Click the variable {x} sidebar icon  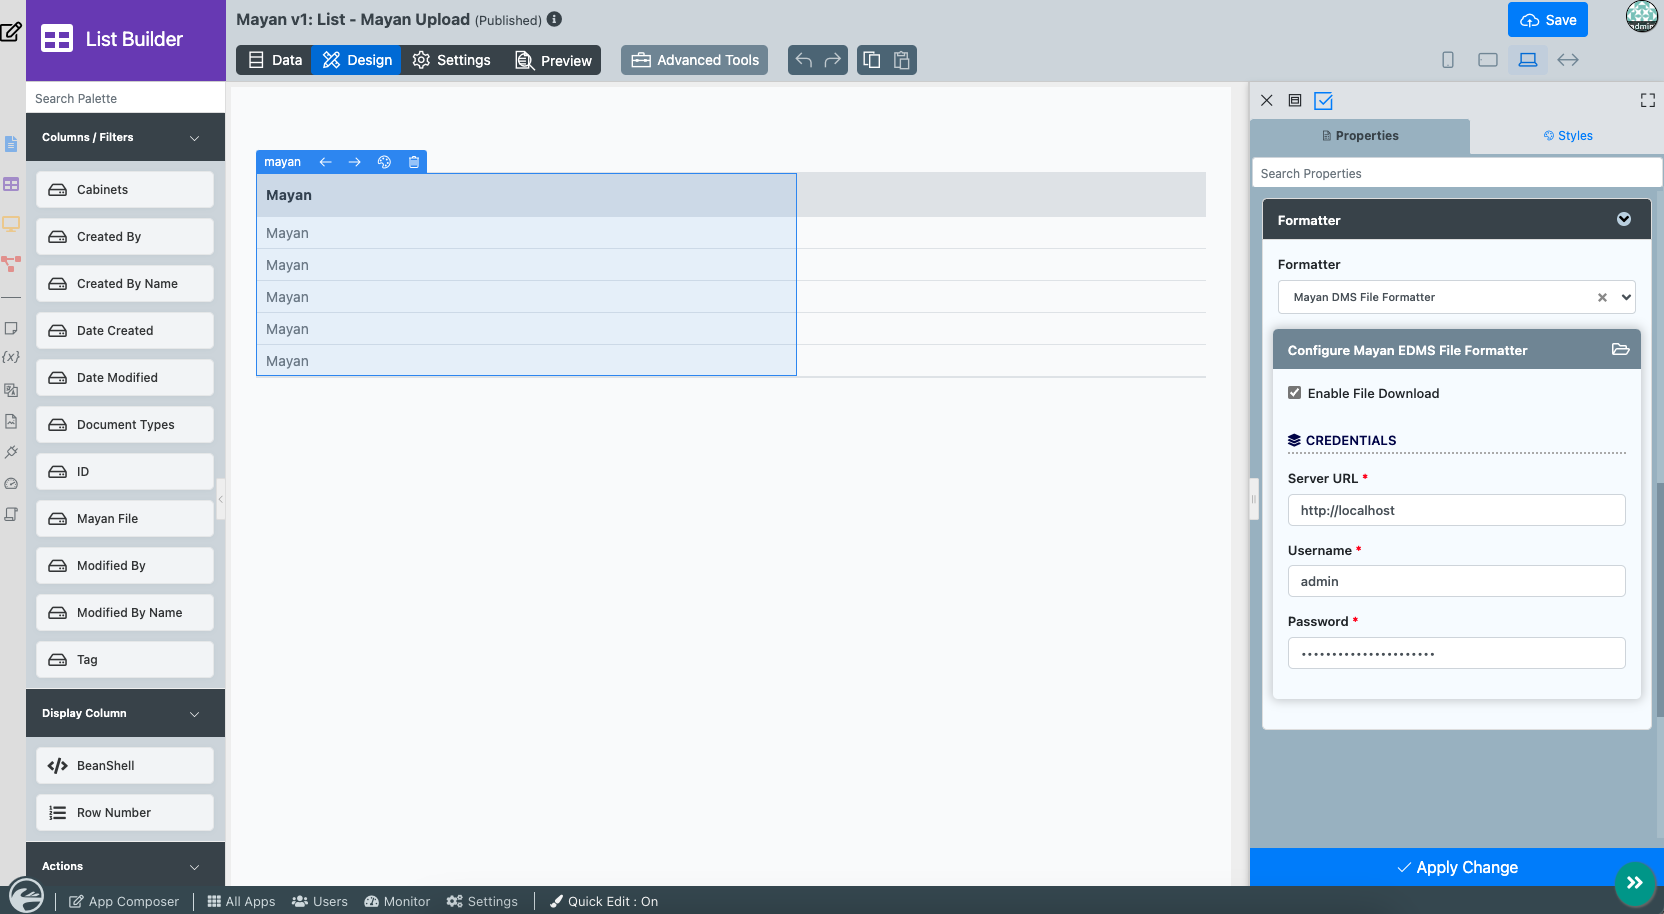click(11, 357)
